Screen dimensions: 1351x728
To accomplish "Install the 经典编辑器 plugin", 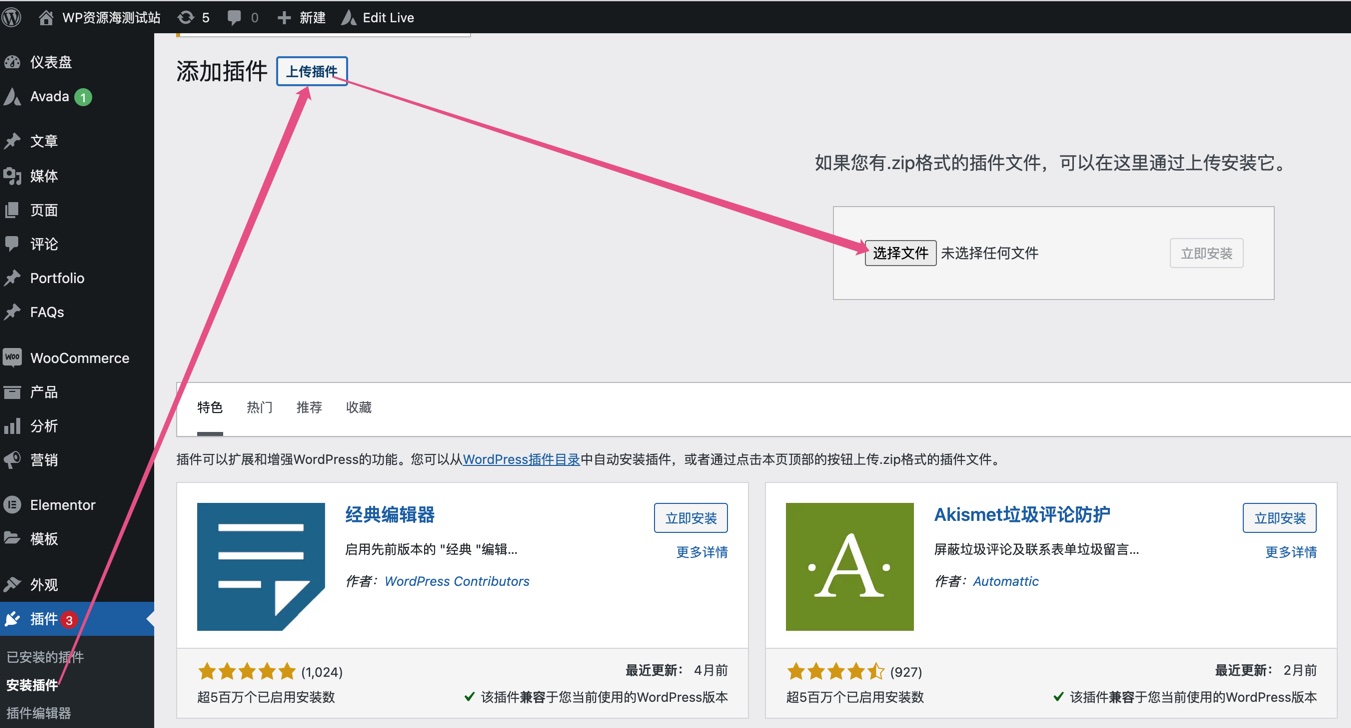I will click(690, 518).
